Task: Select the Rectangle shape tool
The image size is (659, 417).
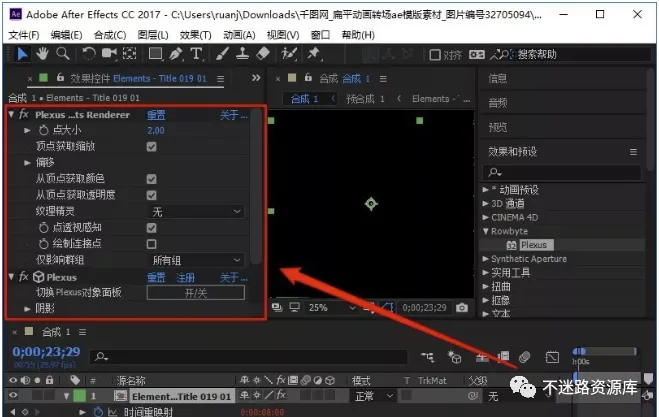Action: [x=156, y=54]
